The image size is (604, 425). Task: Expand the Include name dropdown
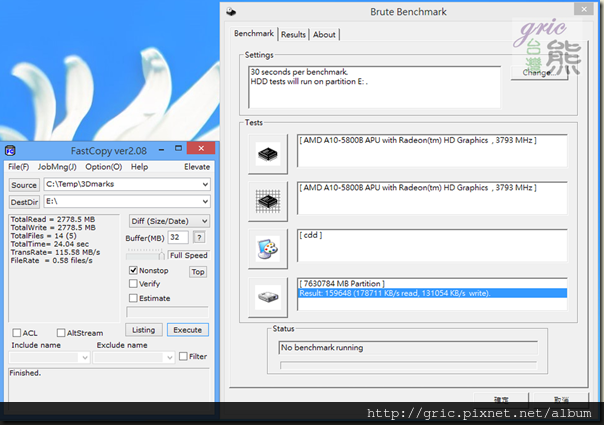coord(85,358)
